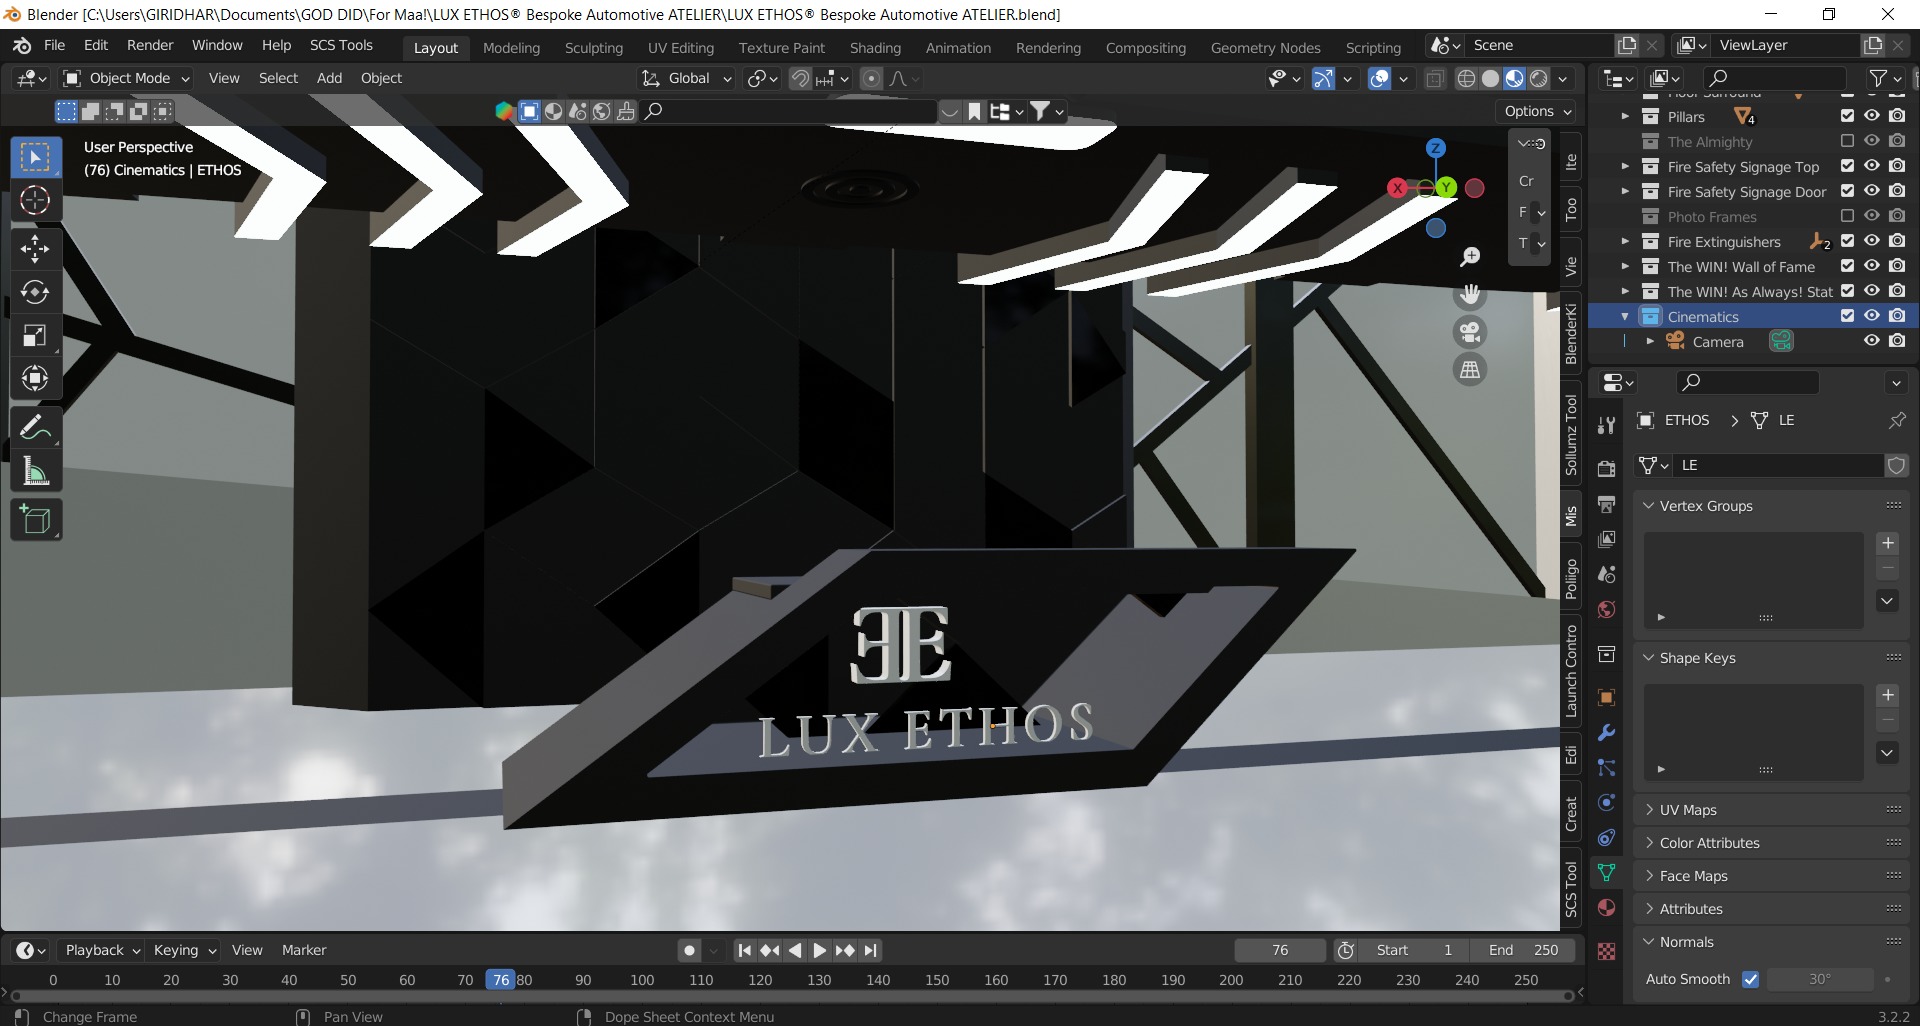The width and height of the screenshot is (1920, 1026).
Task: Switch to the Shading workspace tab
Action: pos(875,47)
